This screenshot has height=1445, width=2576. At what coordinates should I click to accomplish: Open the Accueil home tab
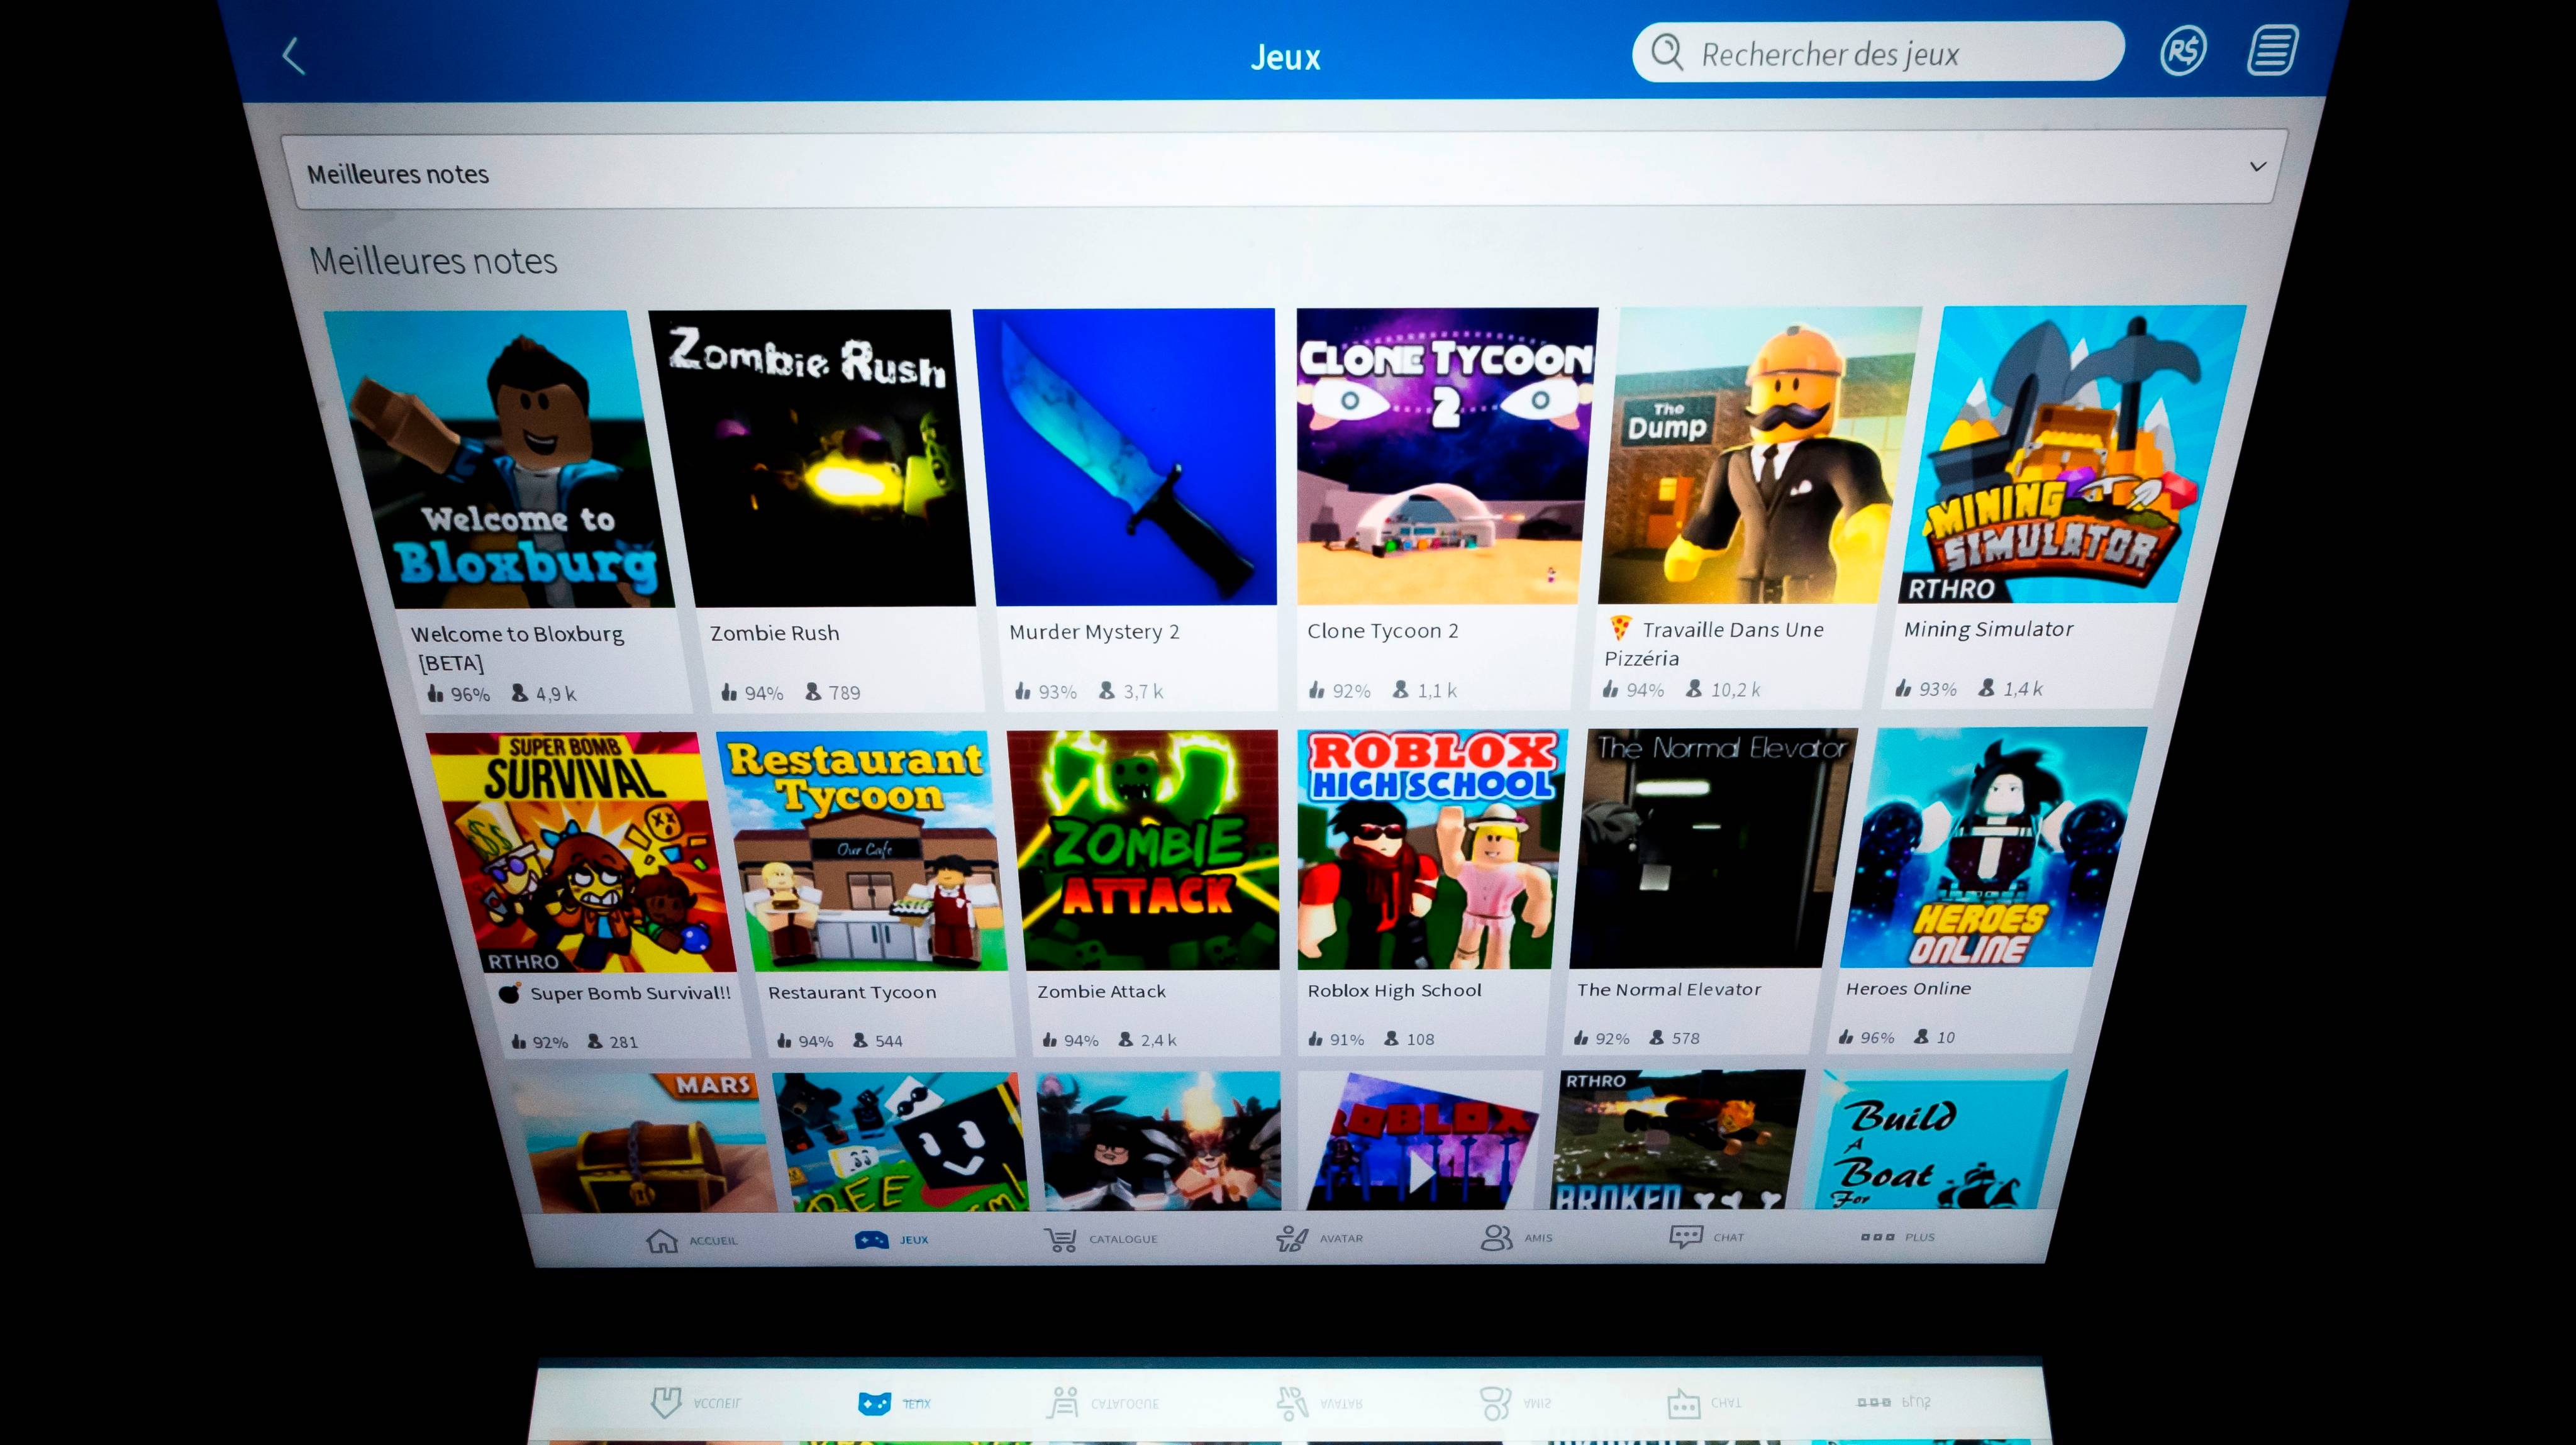coord(691,1240)
